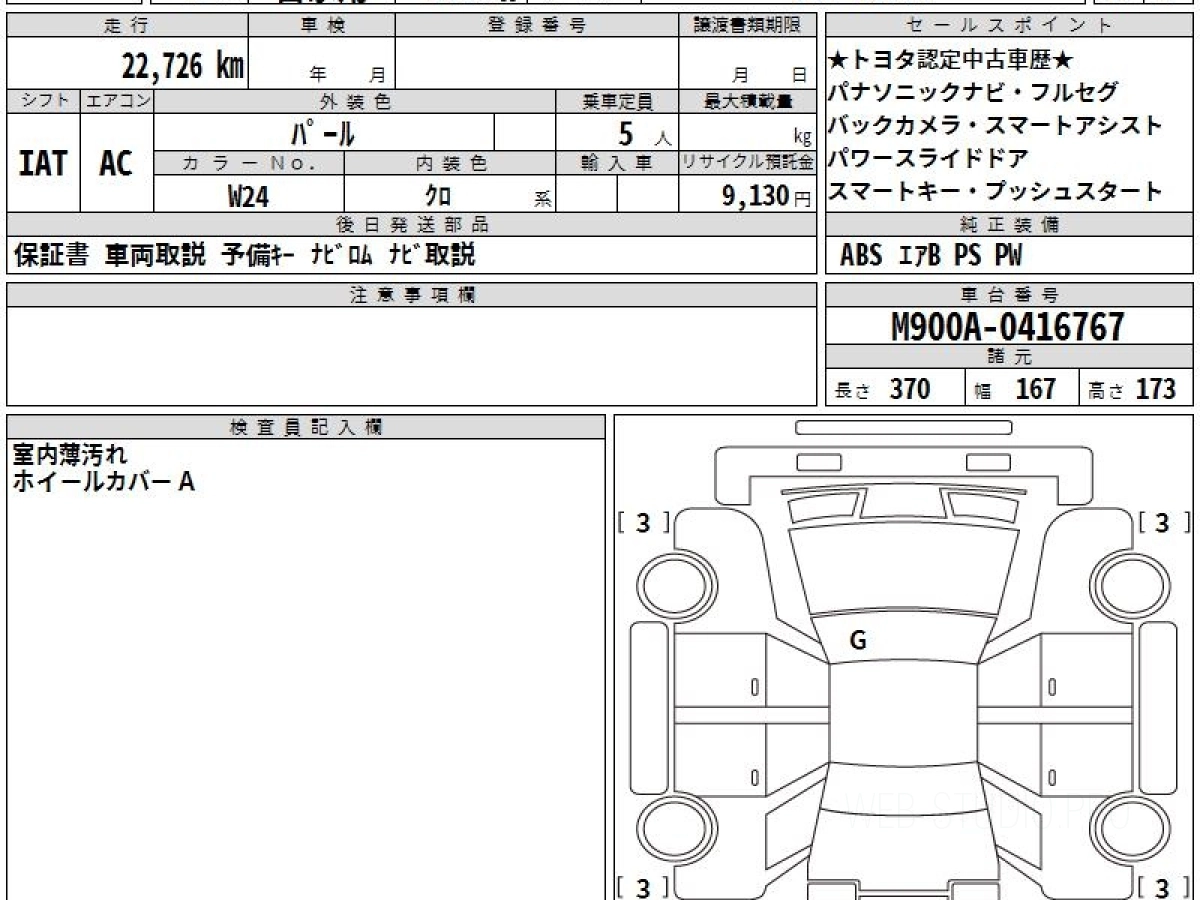Click the AC air conditioner cell
The width and height of the screenshot is (1200, 900).
tap(116, 163)
